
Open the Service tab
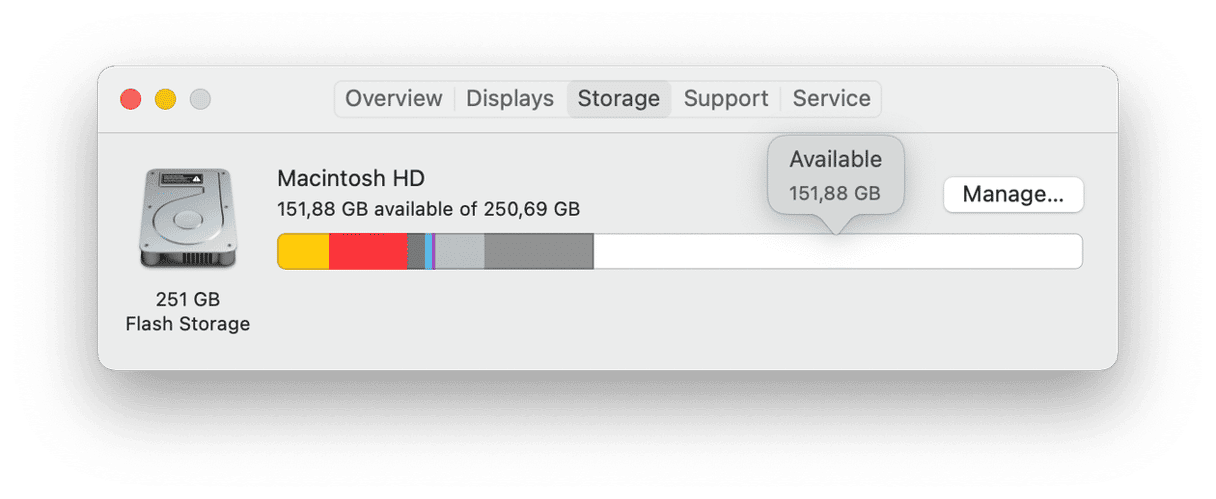(831, 99)
